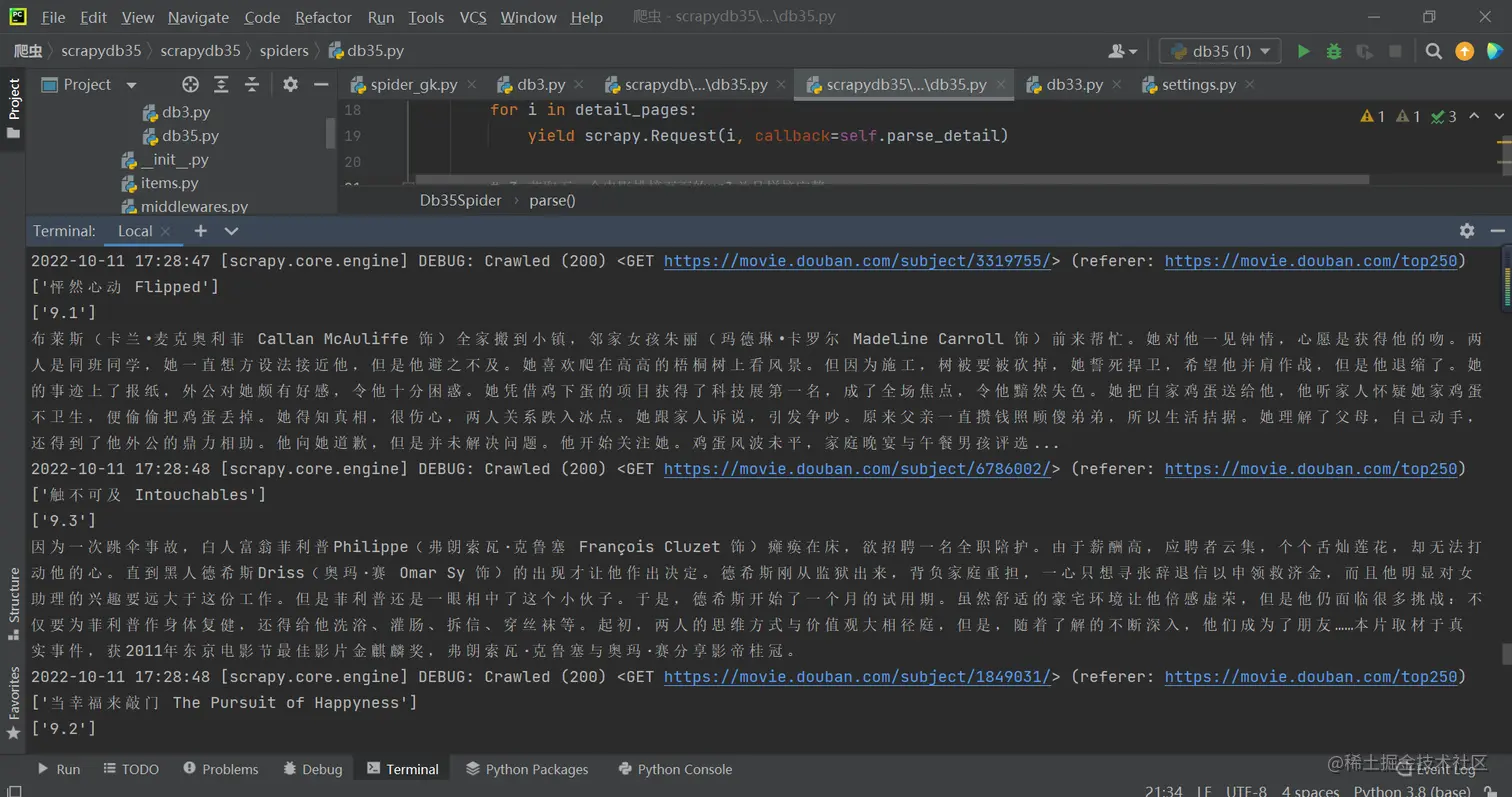Click the orange update arrow icon
Image resolution: width=1512 pixels, height=797 pixels.
[x=1464, y=51]
